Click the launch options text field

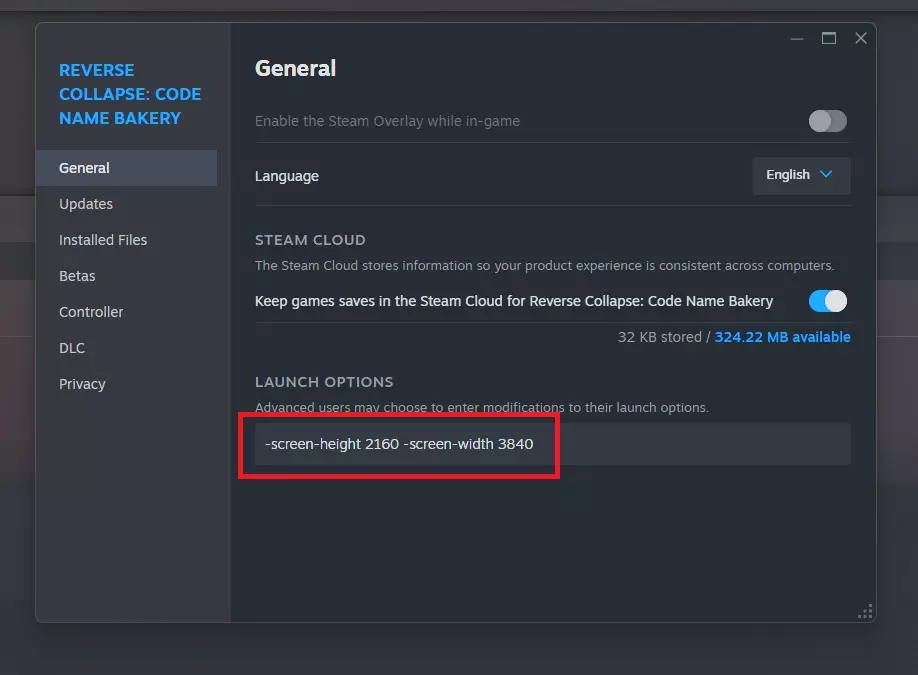click(552, 444)
